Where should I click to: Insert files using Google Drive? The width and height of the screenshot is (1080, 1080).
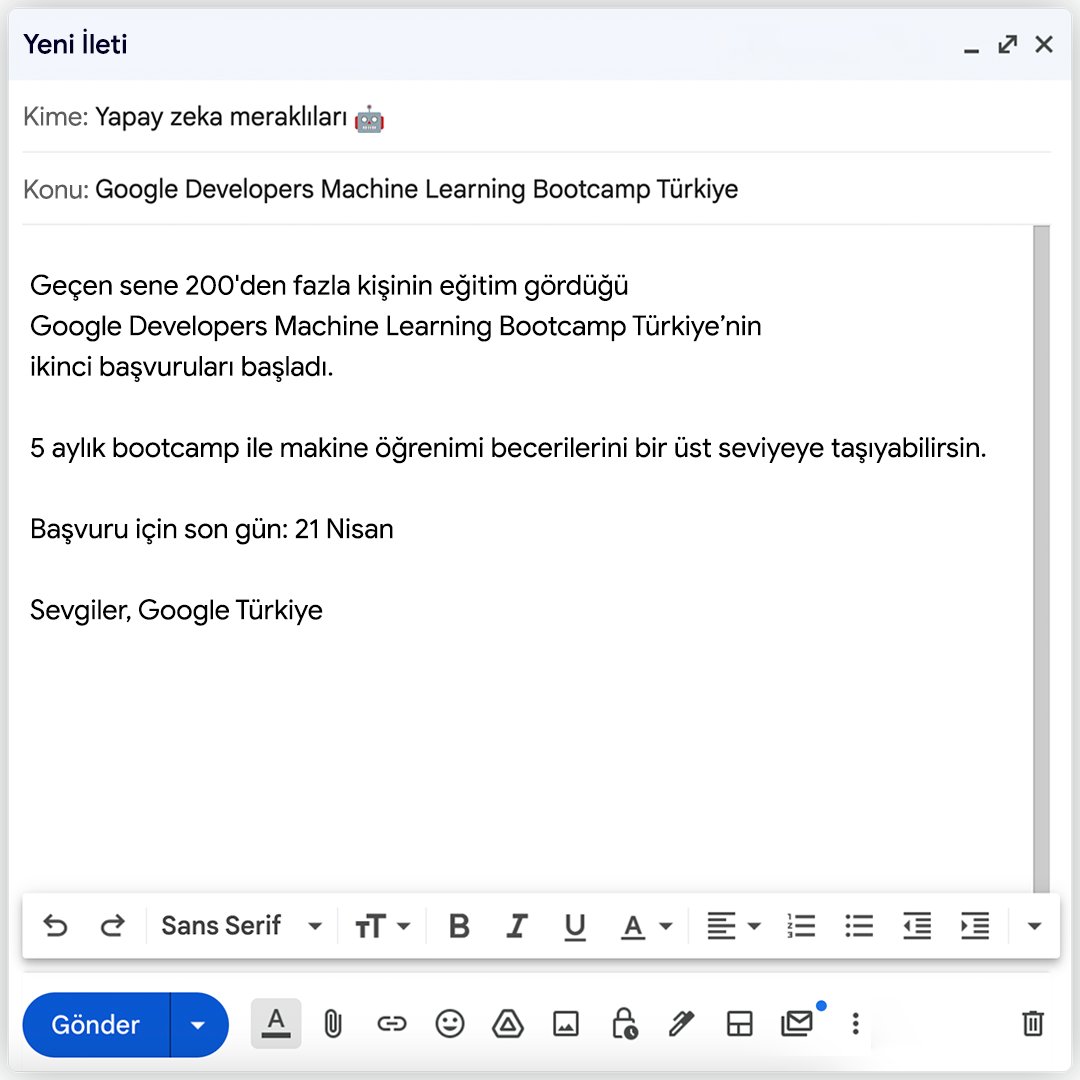click(508, 1024)
